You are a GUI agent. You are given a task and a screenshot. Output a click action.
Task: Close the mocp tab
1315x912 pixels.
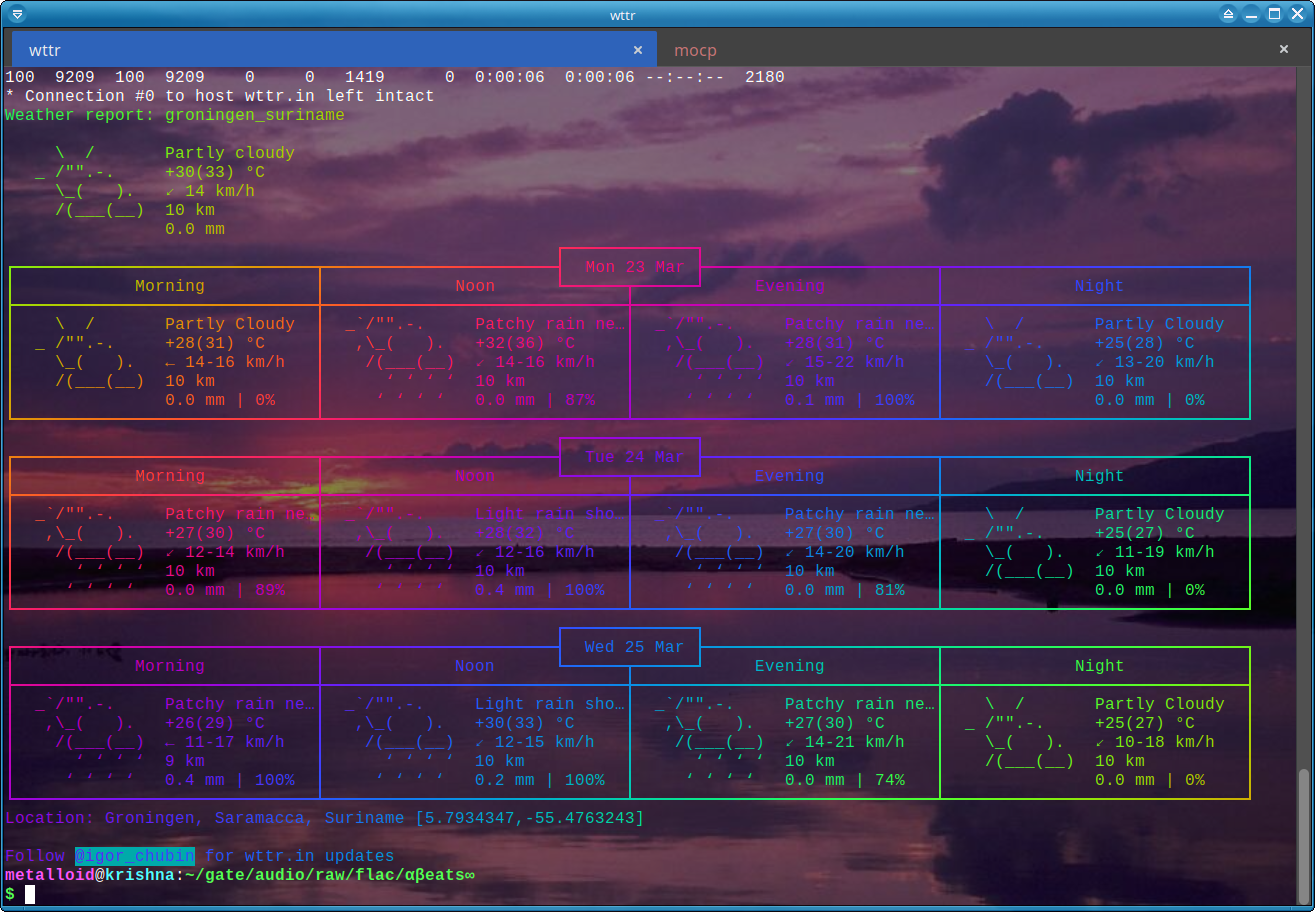click(1284, 50)
